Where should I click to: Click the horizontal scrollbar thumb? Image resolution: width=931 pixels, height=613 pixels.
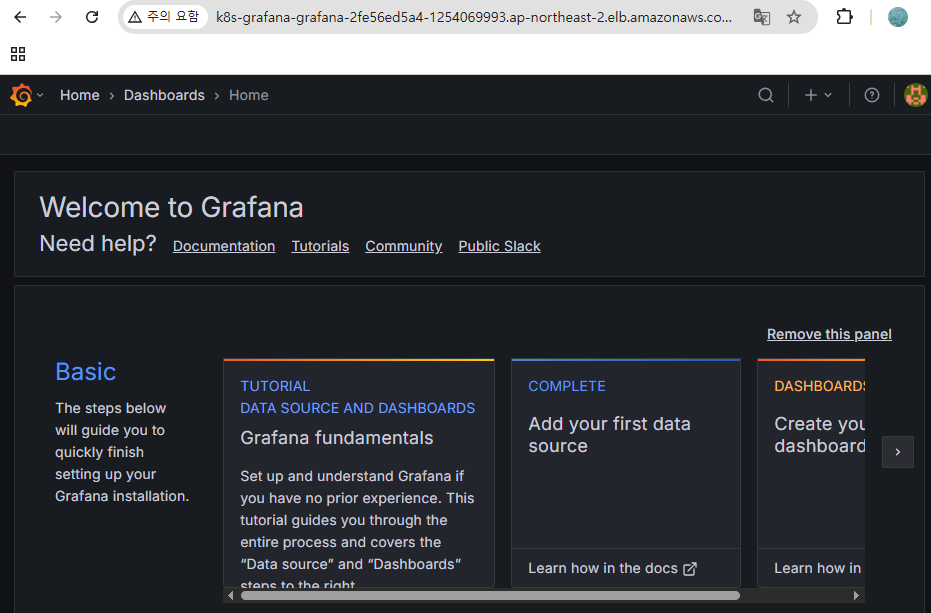(x=490, y=595)
